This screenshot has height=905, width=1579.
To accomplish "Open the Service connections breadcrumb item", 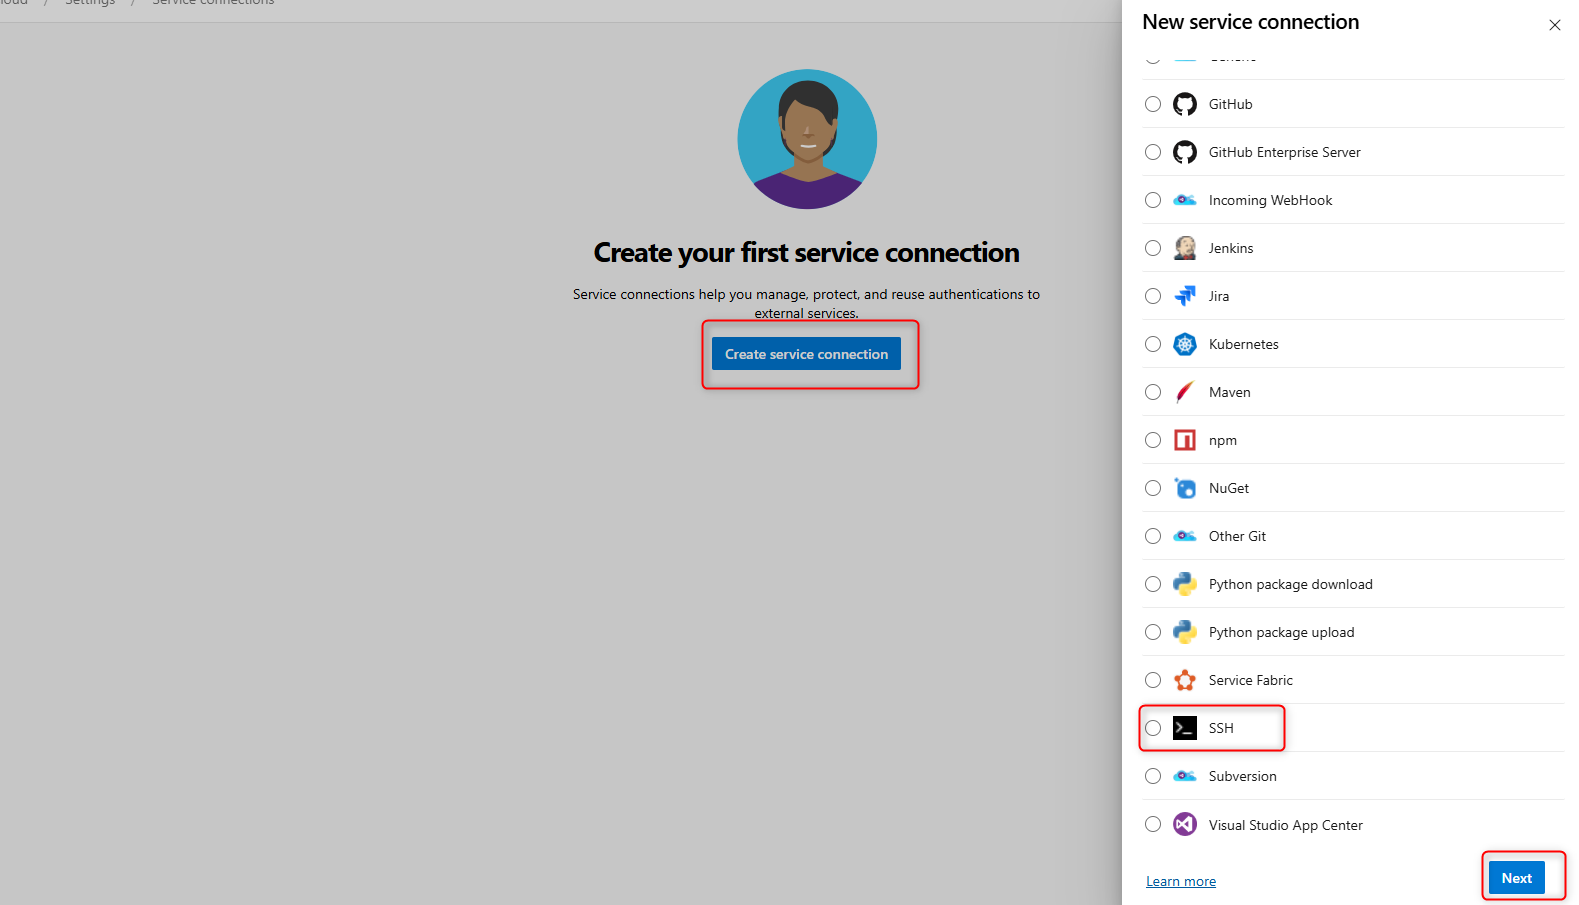I will [212, 4].
